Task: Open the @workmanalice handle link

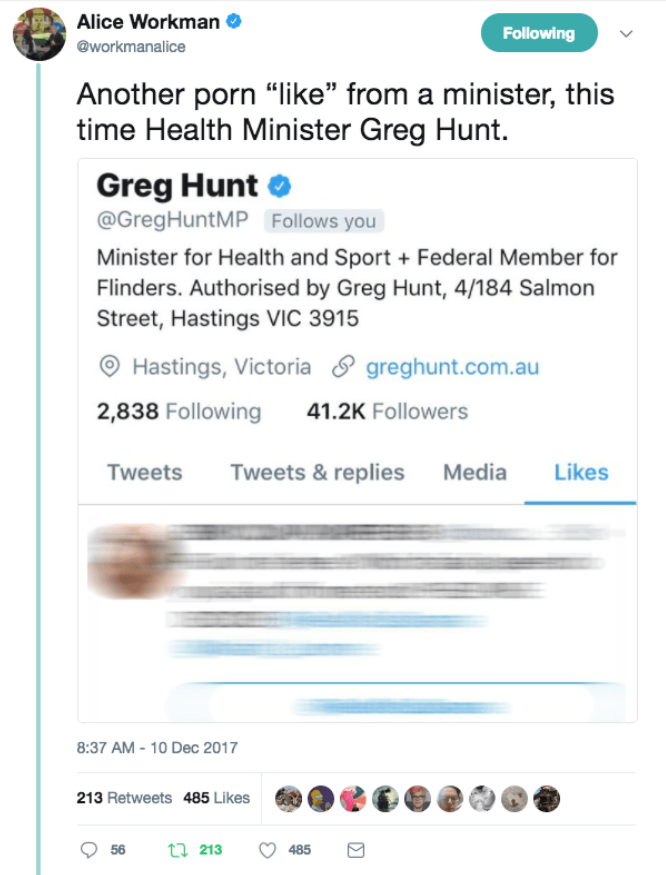Action: 131,47
